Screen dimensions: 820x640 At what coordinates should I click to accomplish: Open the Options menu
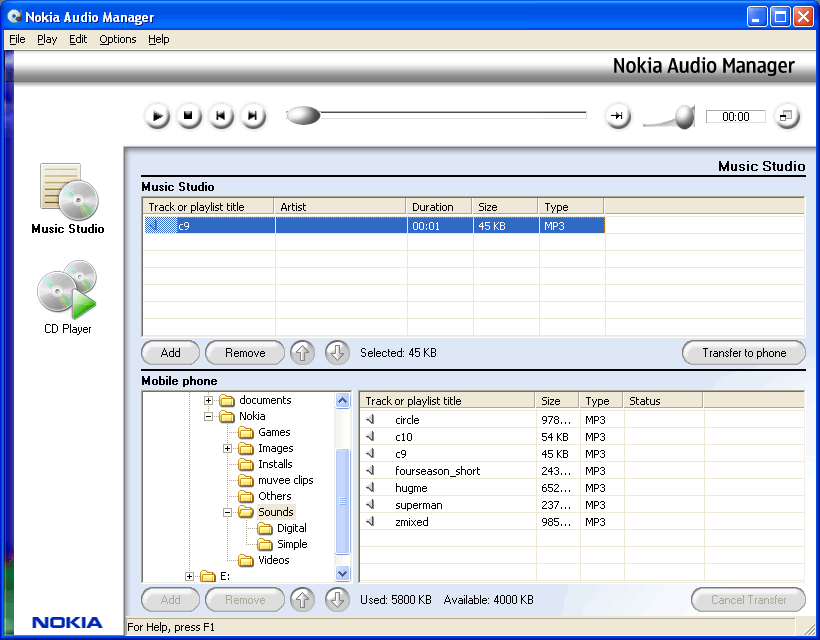click(118, 40)
